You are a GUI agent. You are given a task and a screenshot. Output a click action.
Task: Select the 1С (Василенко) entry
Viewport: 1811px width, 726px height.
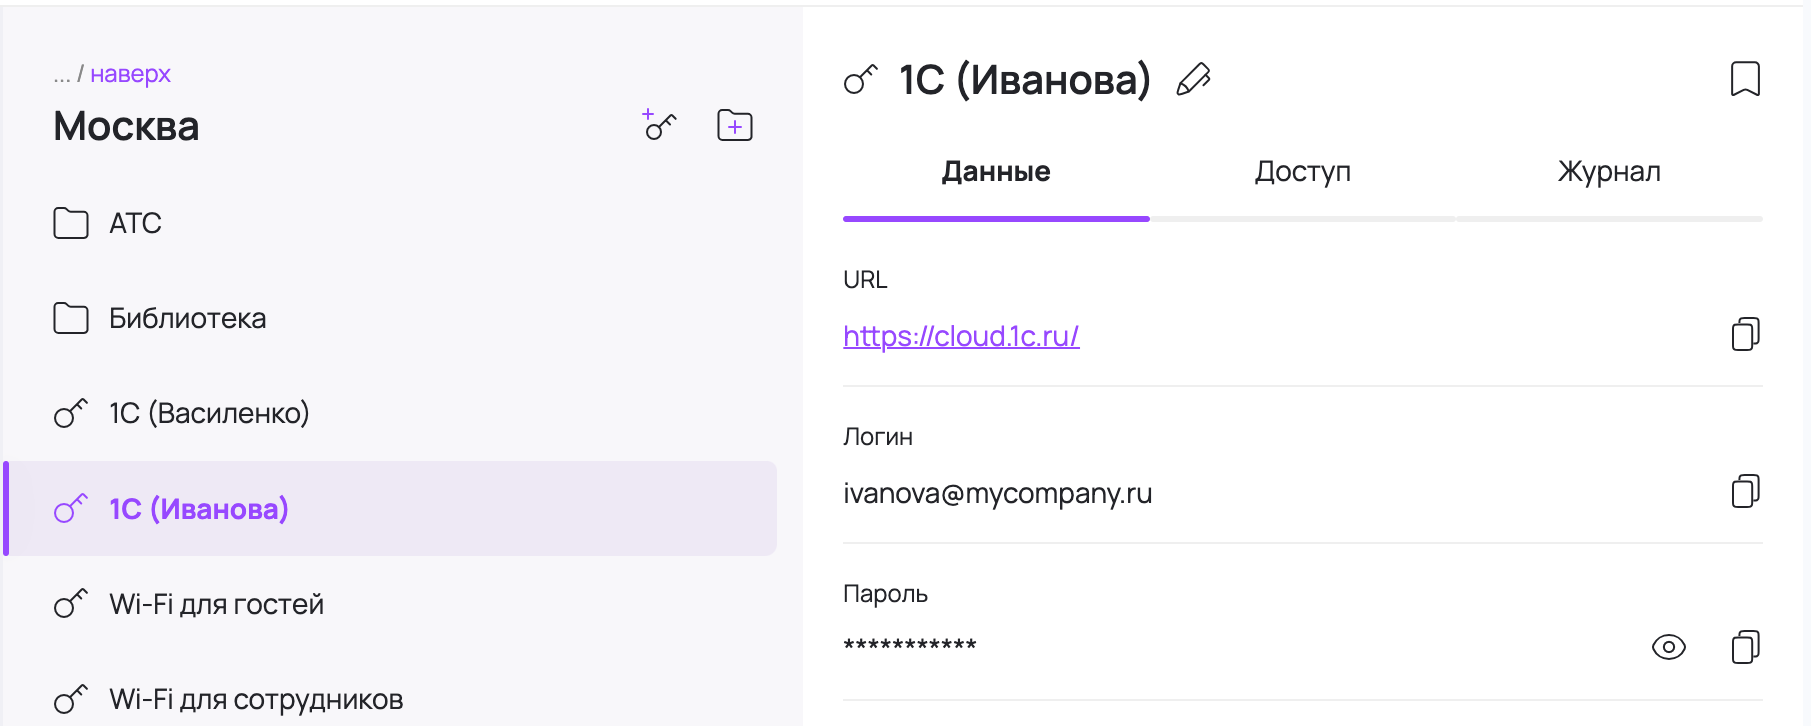pos(208,413)
